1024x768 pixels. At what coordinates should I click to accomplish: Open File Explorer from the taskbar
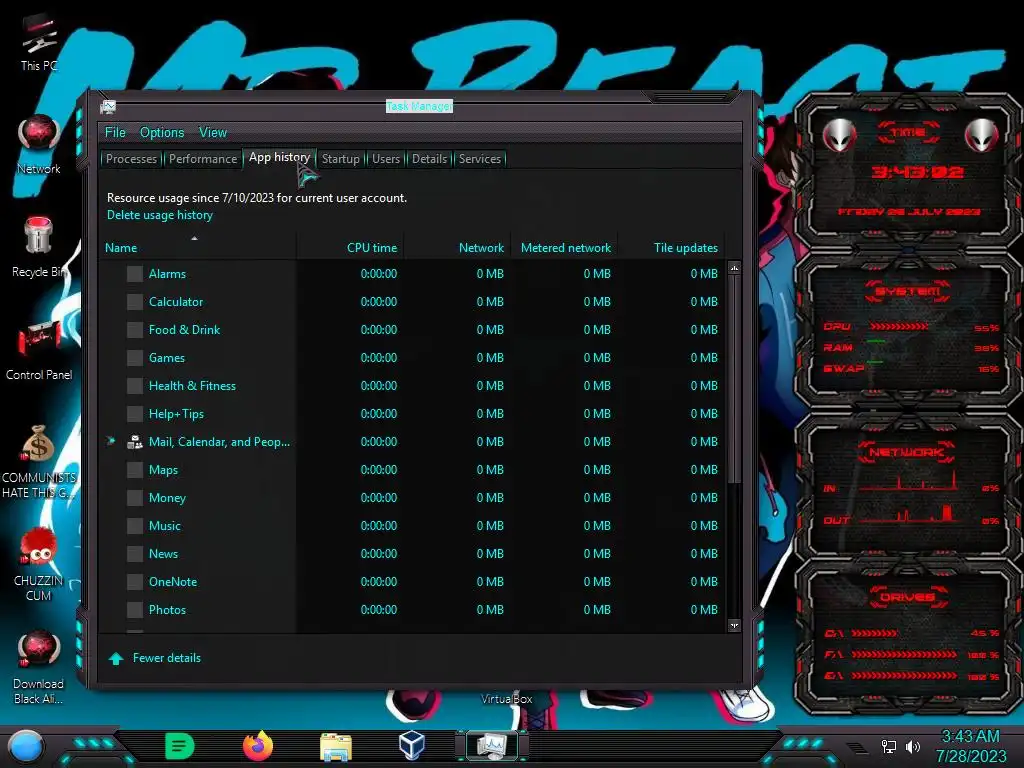tap(336, 746)
